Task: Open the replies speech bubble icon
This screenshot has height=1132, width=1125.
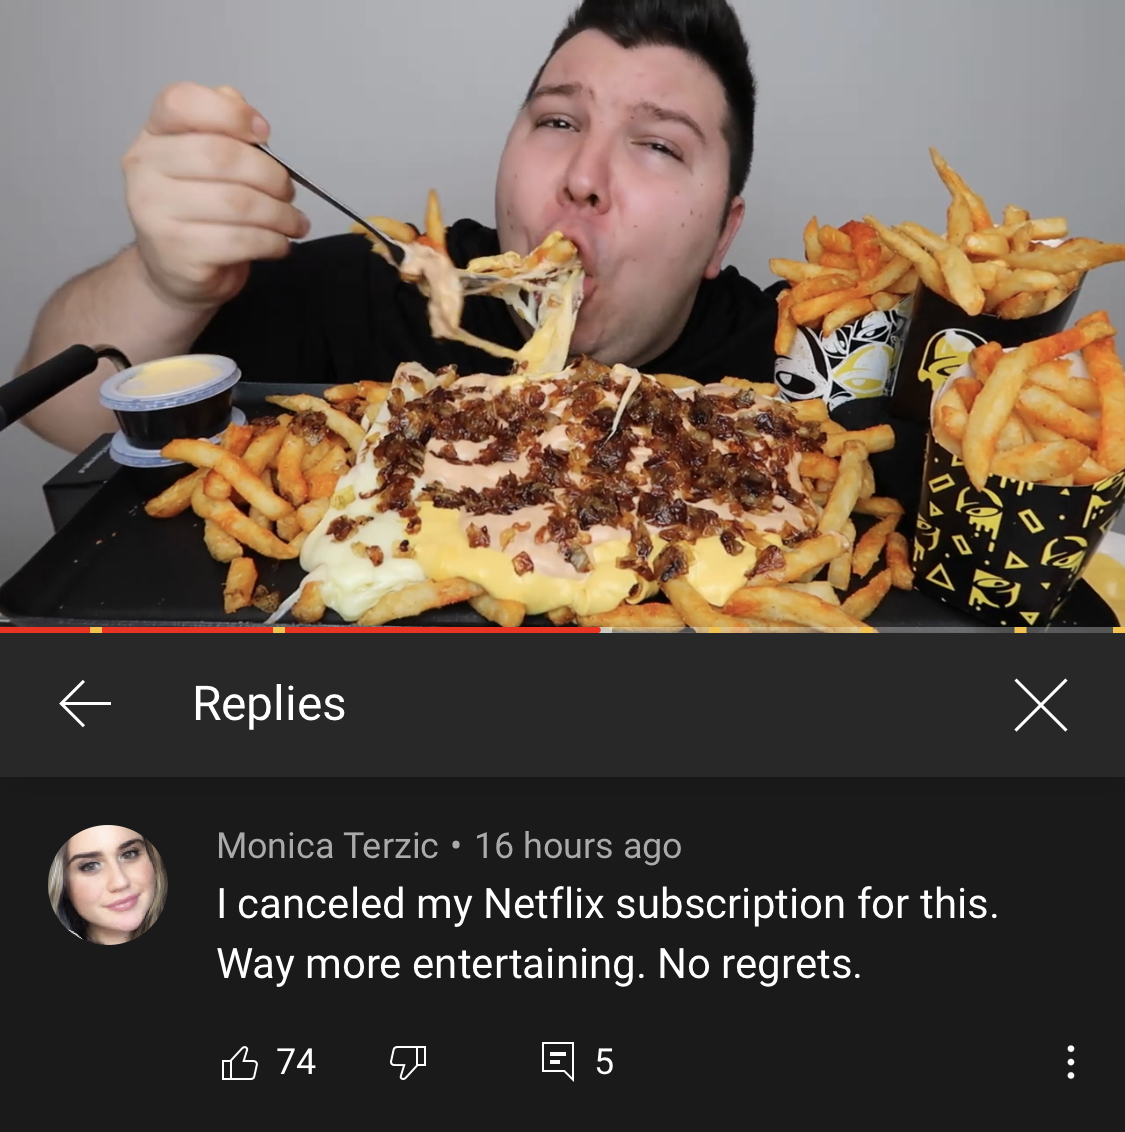Action: tap(558, 1061)
